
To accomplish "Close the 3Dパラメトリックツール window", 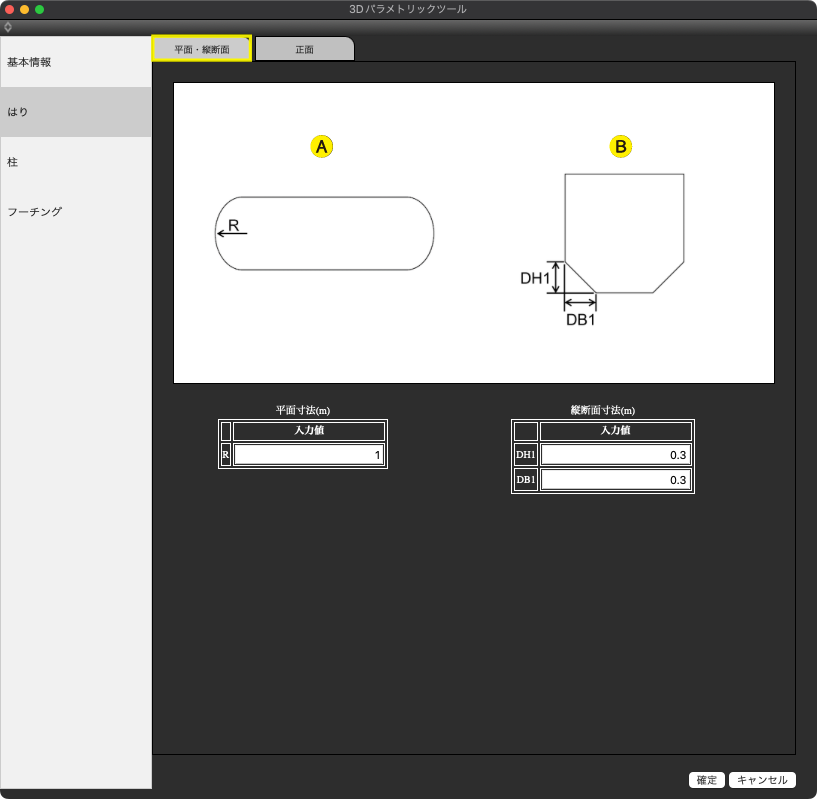I will tap(9, 9).
